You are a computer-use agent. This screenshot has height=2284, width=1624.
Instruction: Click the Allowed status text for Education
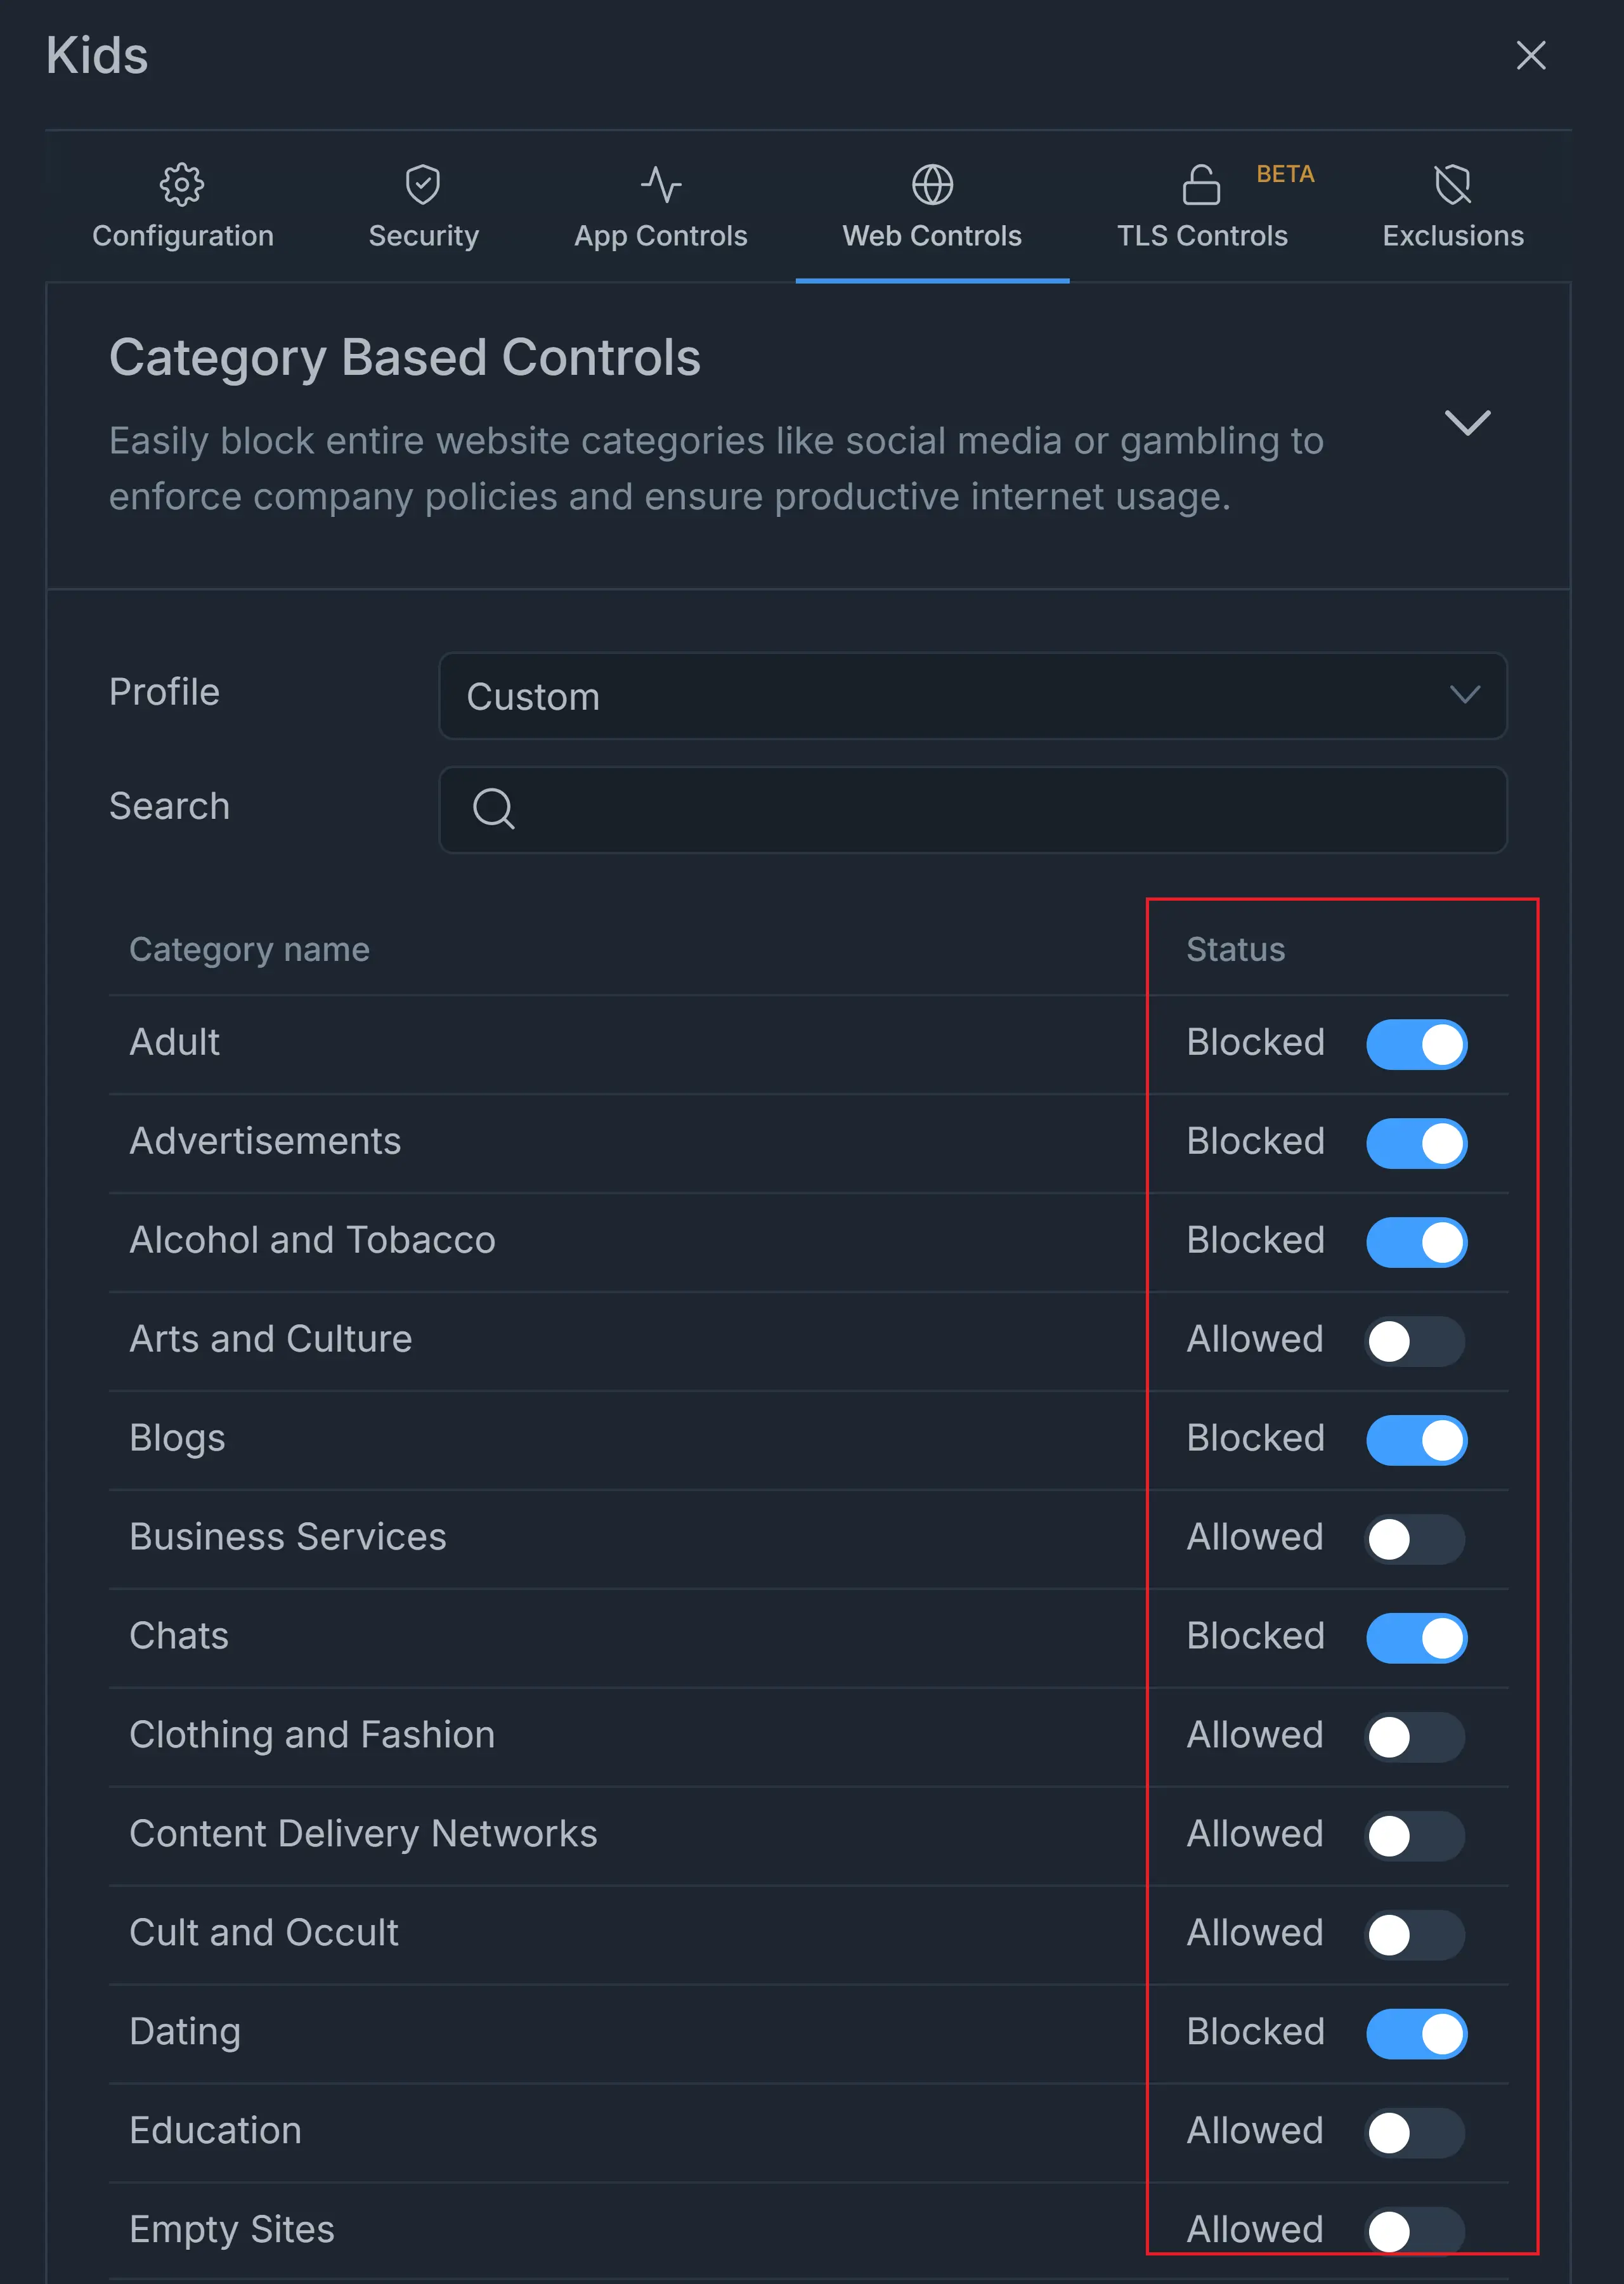[1255, 2131]
